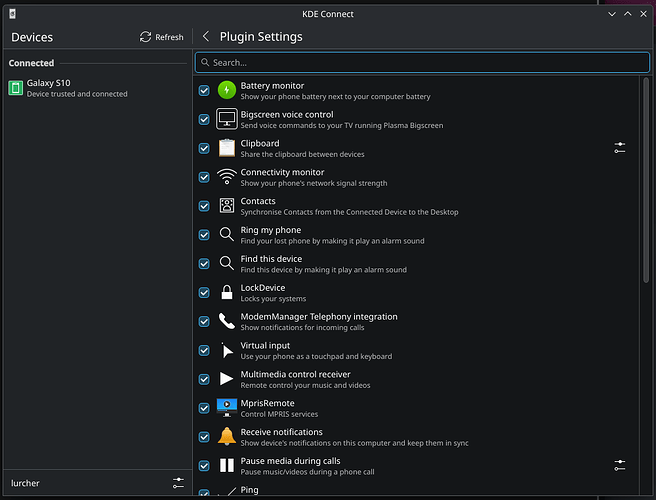Toggle the Virtual input checkbox
This screenshot has height=500, width=656.
pyautogui.click(x=205, y=351)
